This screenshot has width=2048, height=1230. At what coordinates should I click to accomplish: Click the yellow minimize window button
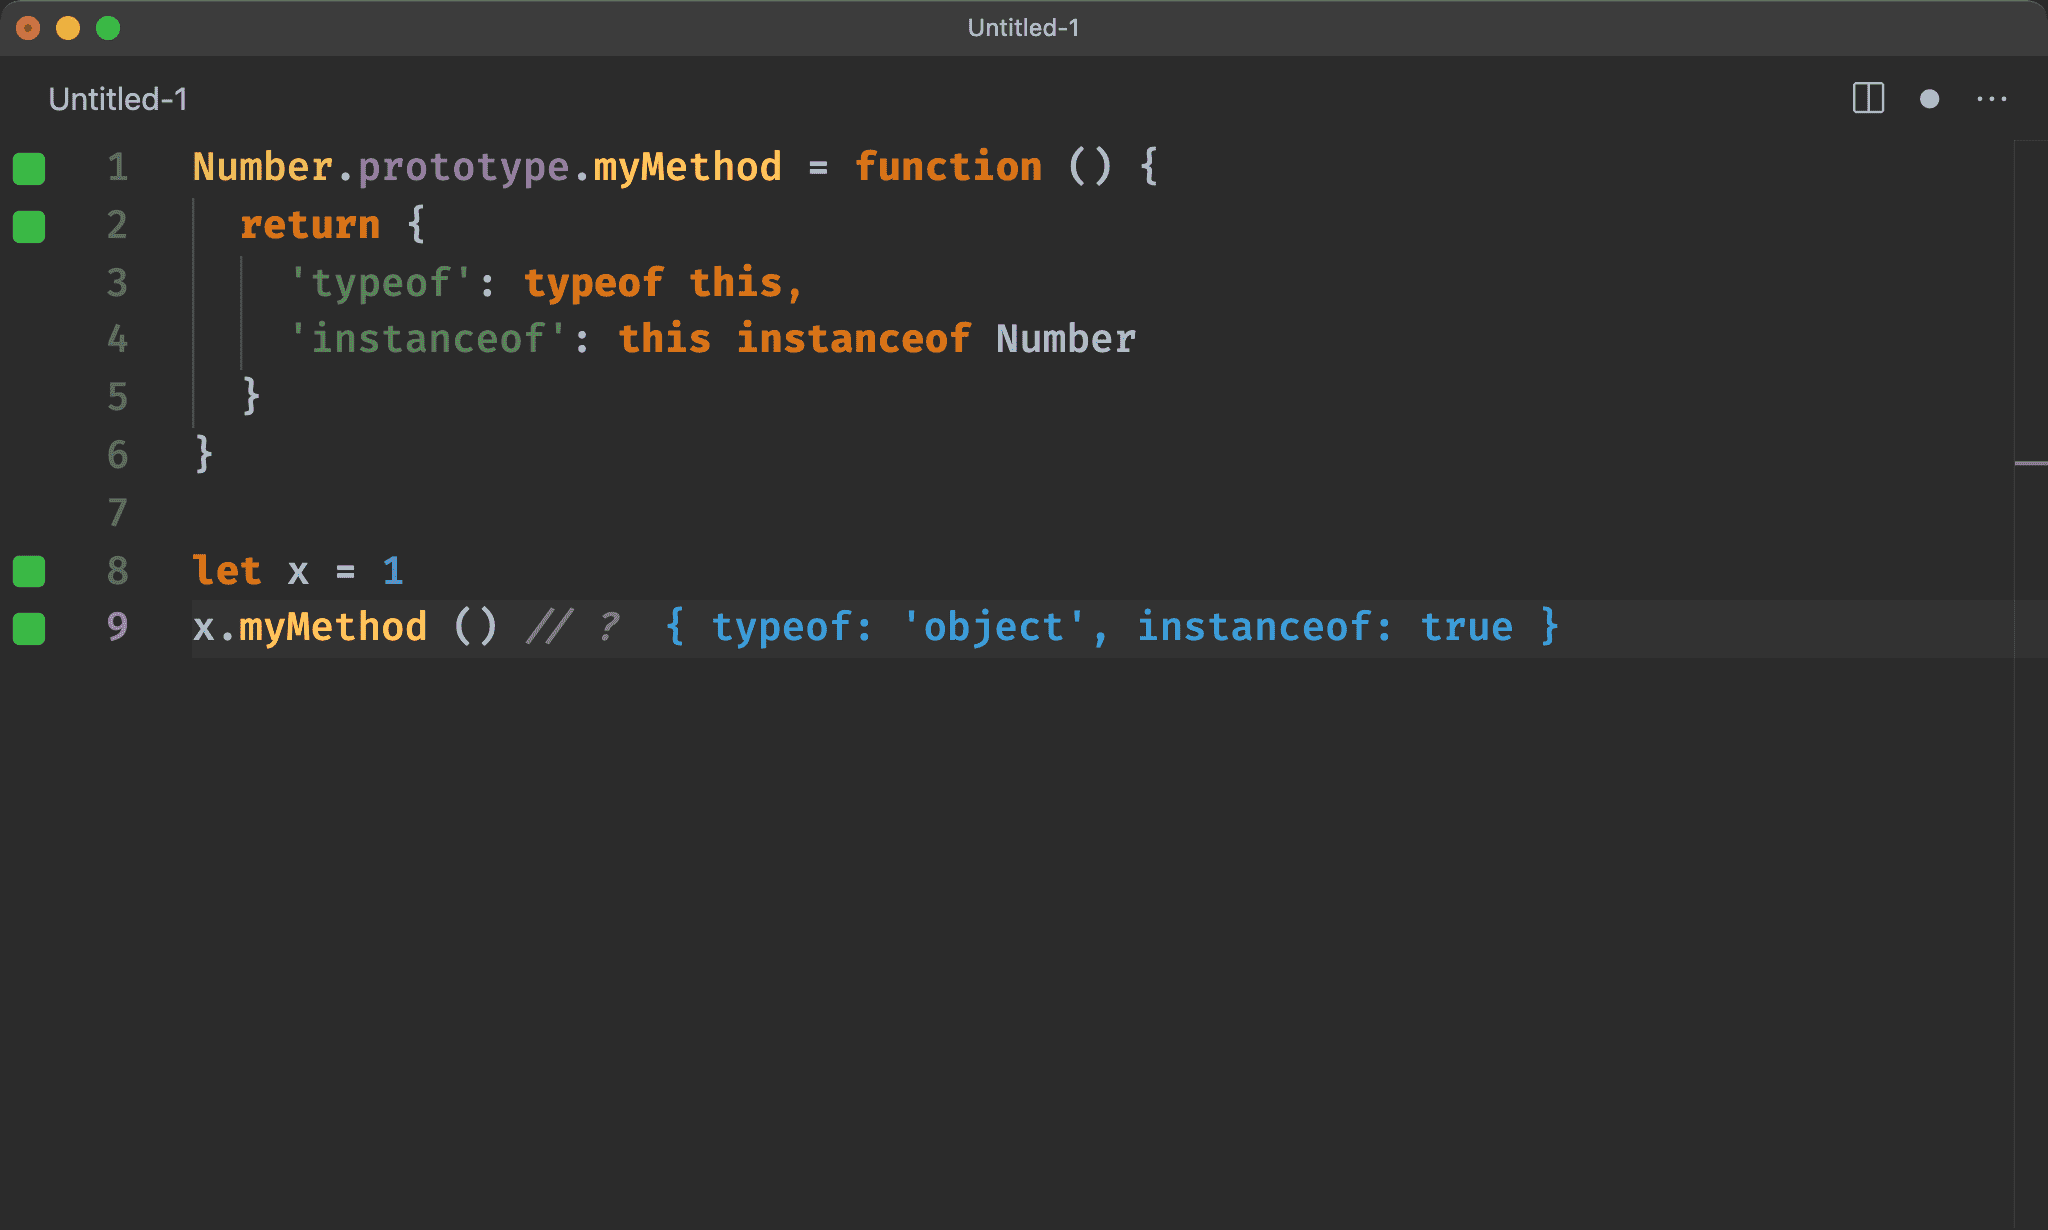coord(68,28)
